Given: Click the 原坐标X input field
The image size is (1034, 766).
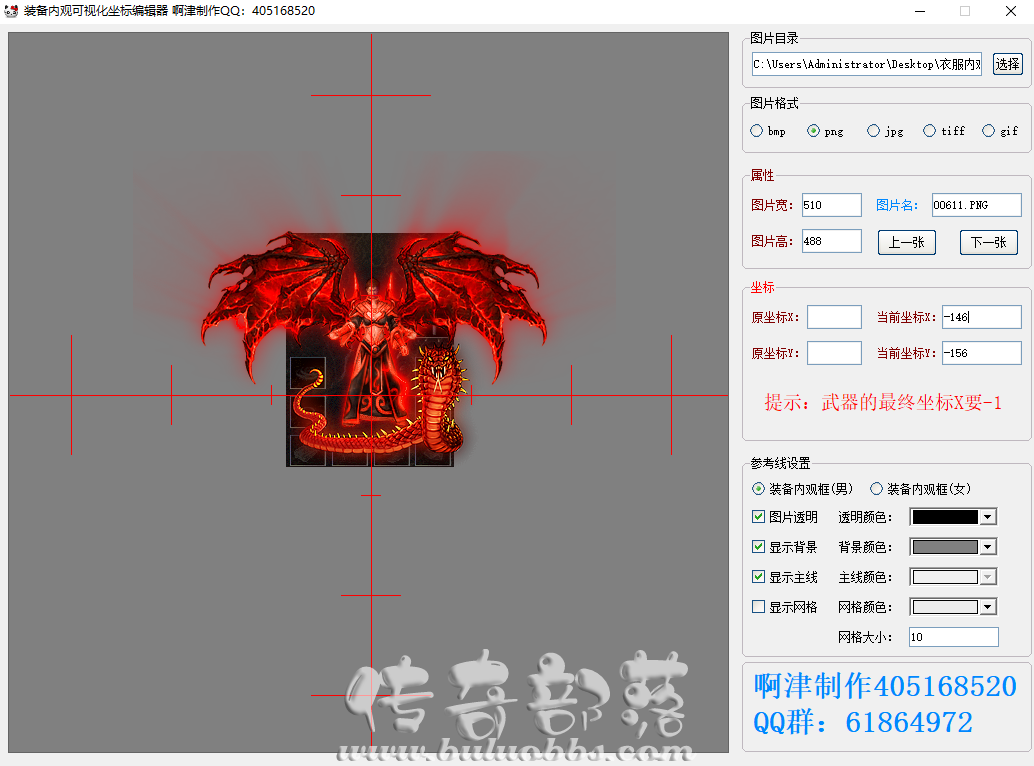Looking at the screenshot, I should [x=834, y=317].
